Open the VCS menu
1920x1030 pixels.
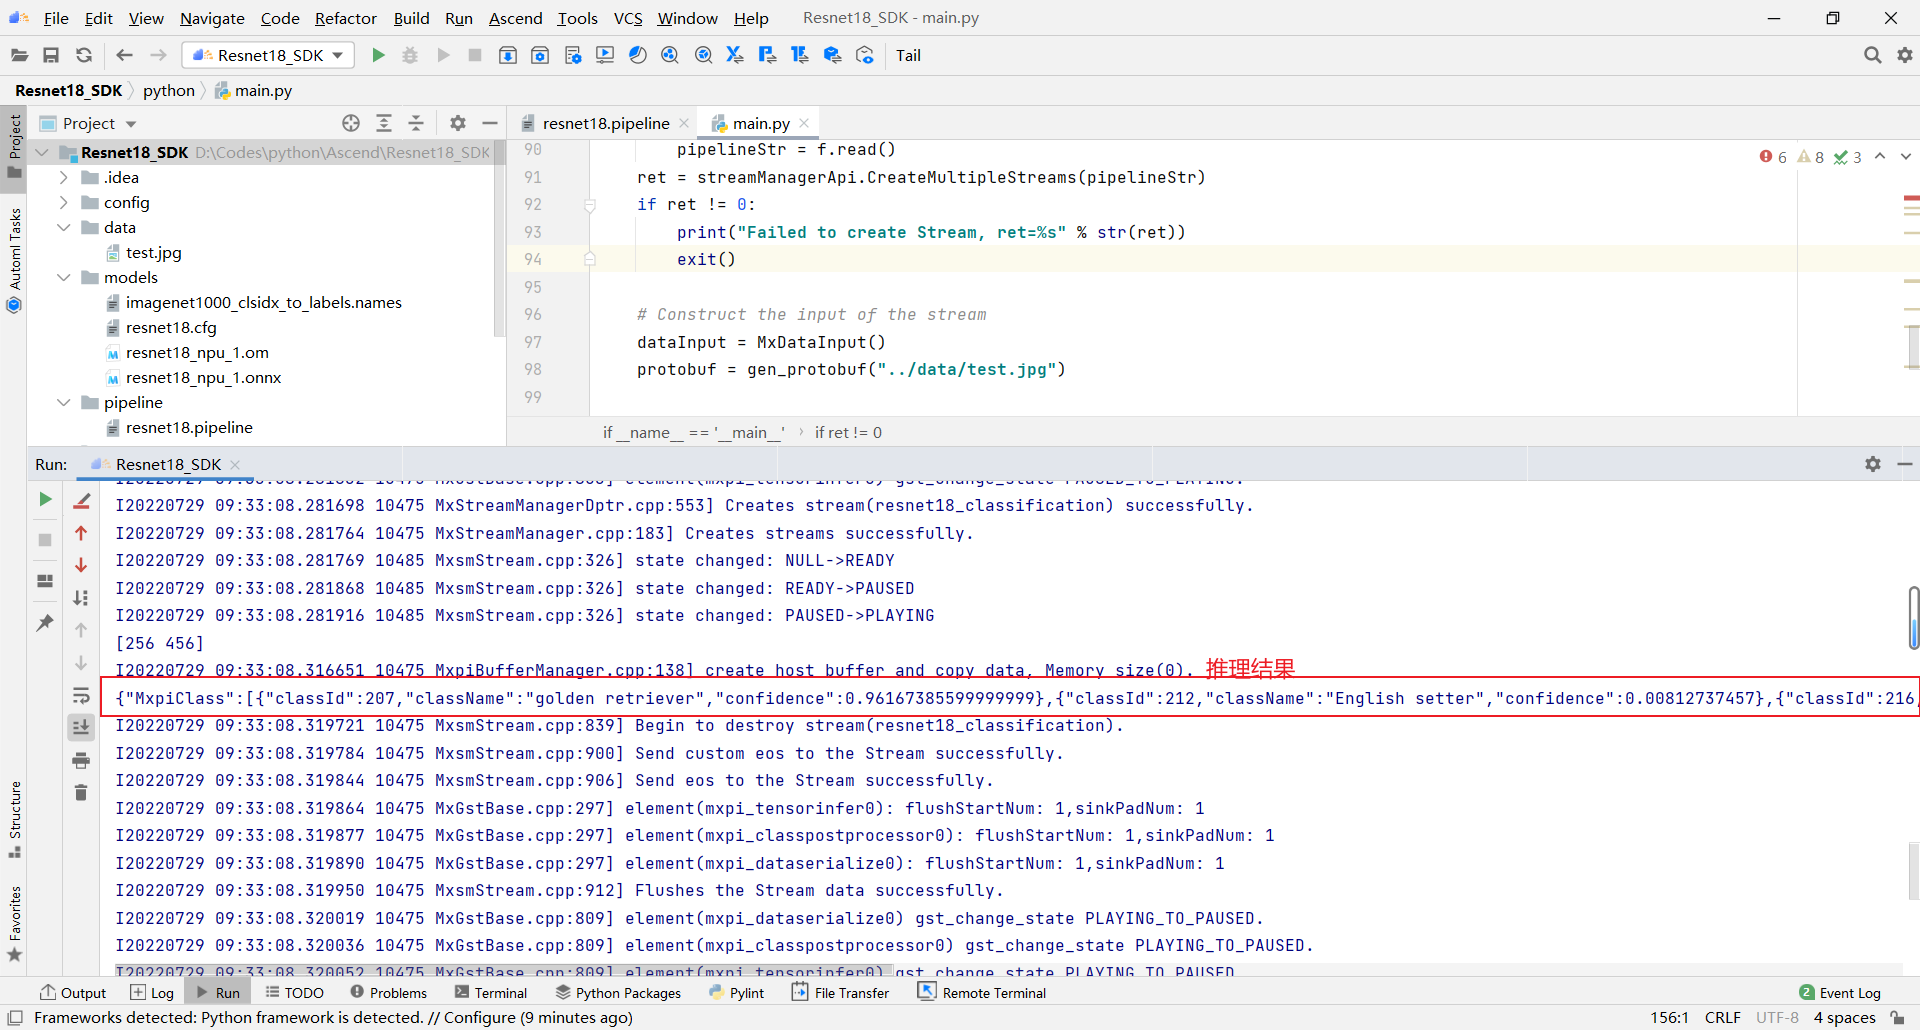[628, 18]
